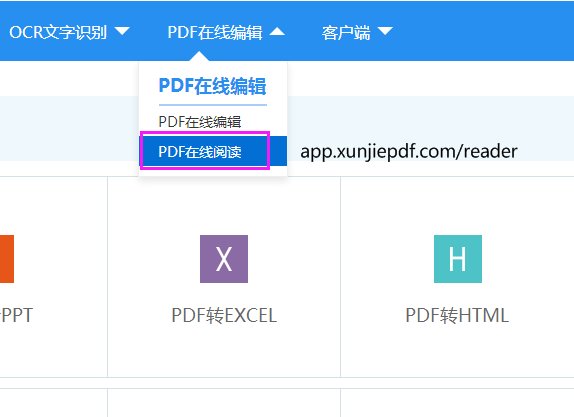The image size is (574, 417).
Task: Click the bold PDF在线编辑 dropdown heading
Action: click(x=212, y=86)
